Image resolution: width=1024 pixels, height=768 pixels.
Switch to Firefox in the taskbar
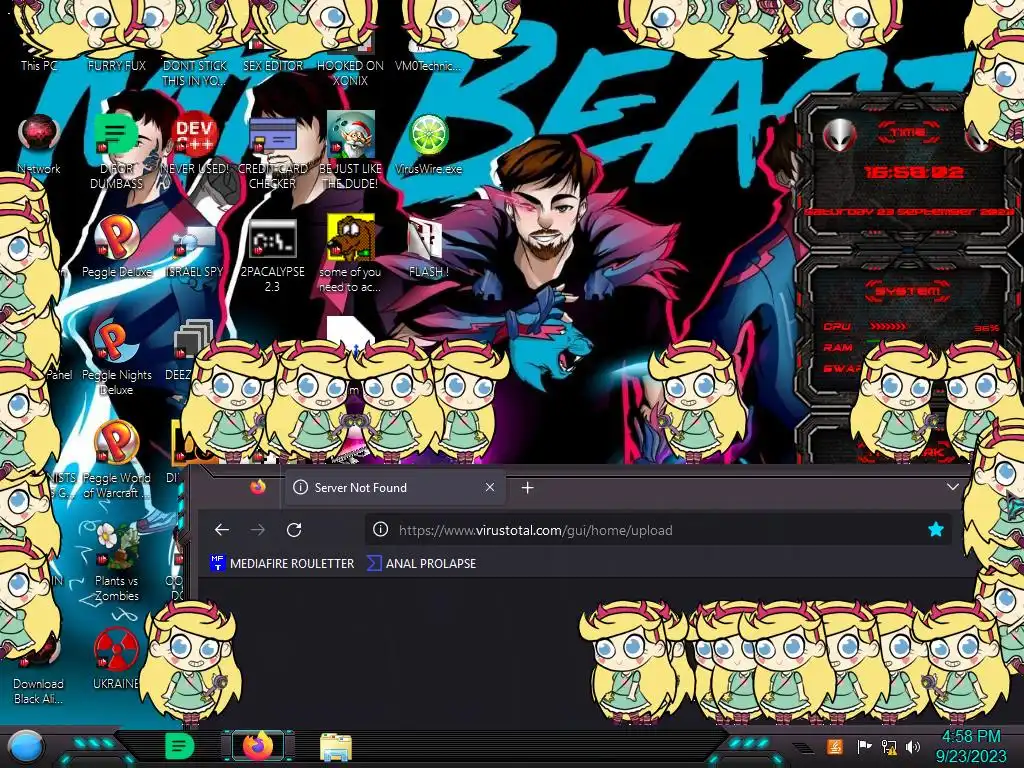(258, 746)
